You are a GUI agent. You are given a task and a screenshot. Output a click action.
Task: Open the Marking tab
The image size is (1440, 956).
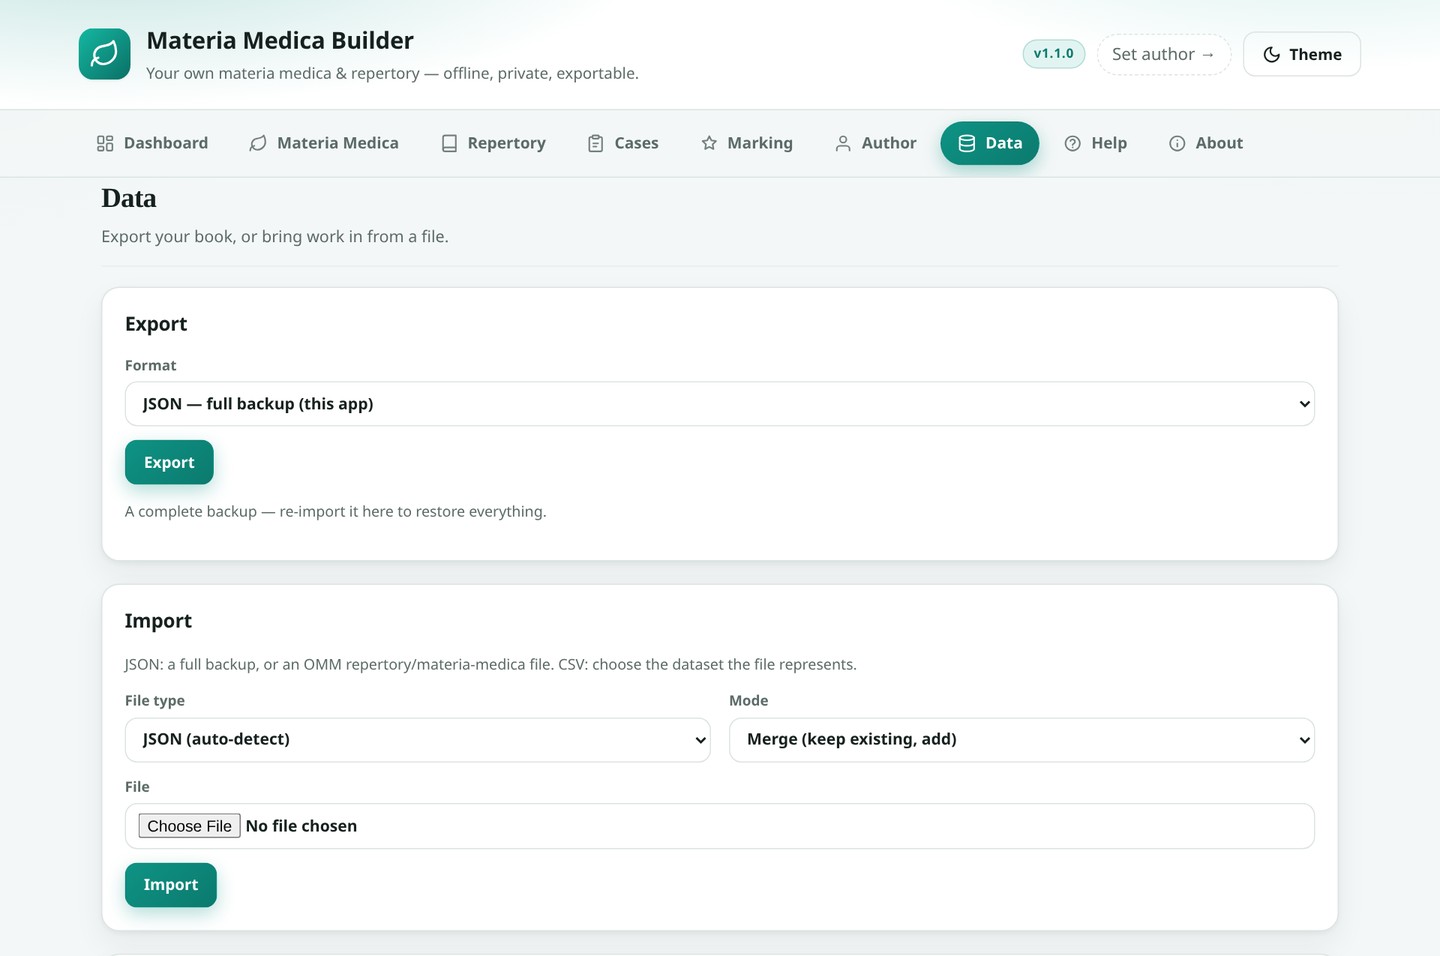point(747,144)
